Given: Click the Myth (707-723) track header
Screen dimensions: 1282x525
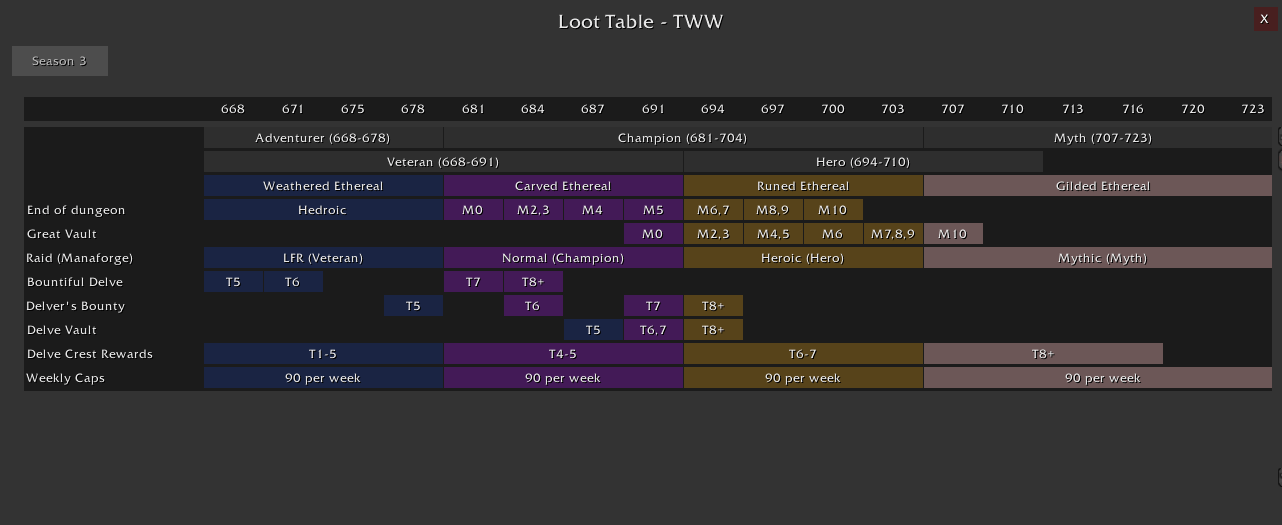Looking at the screenshot, I should pyautogui.click(x=1098, y=138).
